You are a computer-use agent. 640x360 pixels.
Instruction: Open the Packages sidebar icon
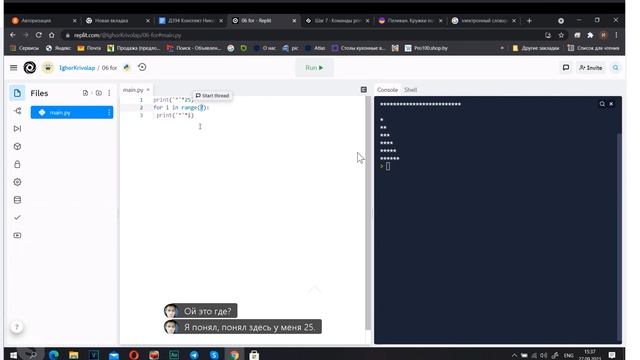click(x=17, y=147)
